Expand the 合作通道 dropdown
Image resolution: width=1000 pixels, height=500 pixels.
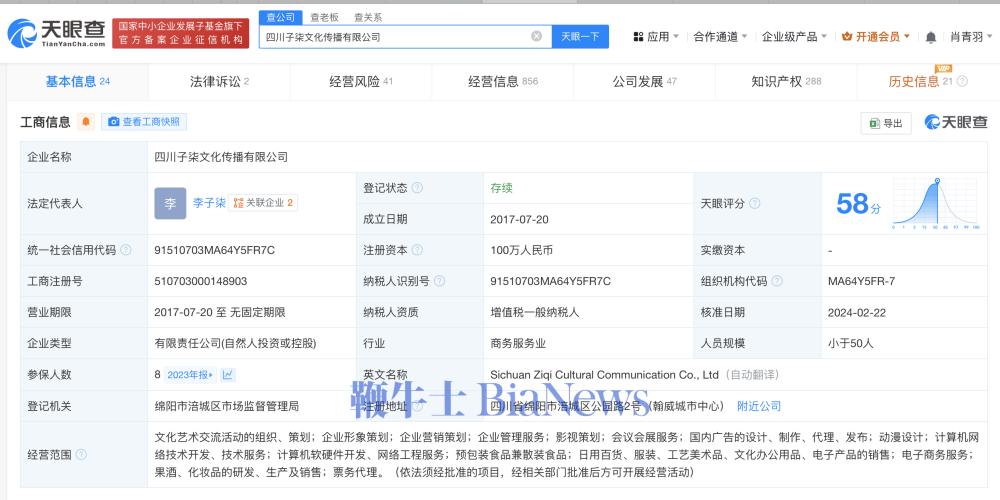point(720,37)
